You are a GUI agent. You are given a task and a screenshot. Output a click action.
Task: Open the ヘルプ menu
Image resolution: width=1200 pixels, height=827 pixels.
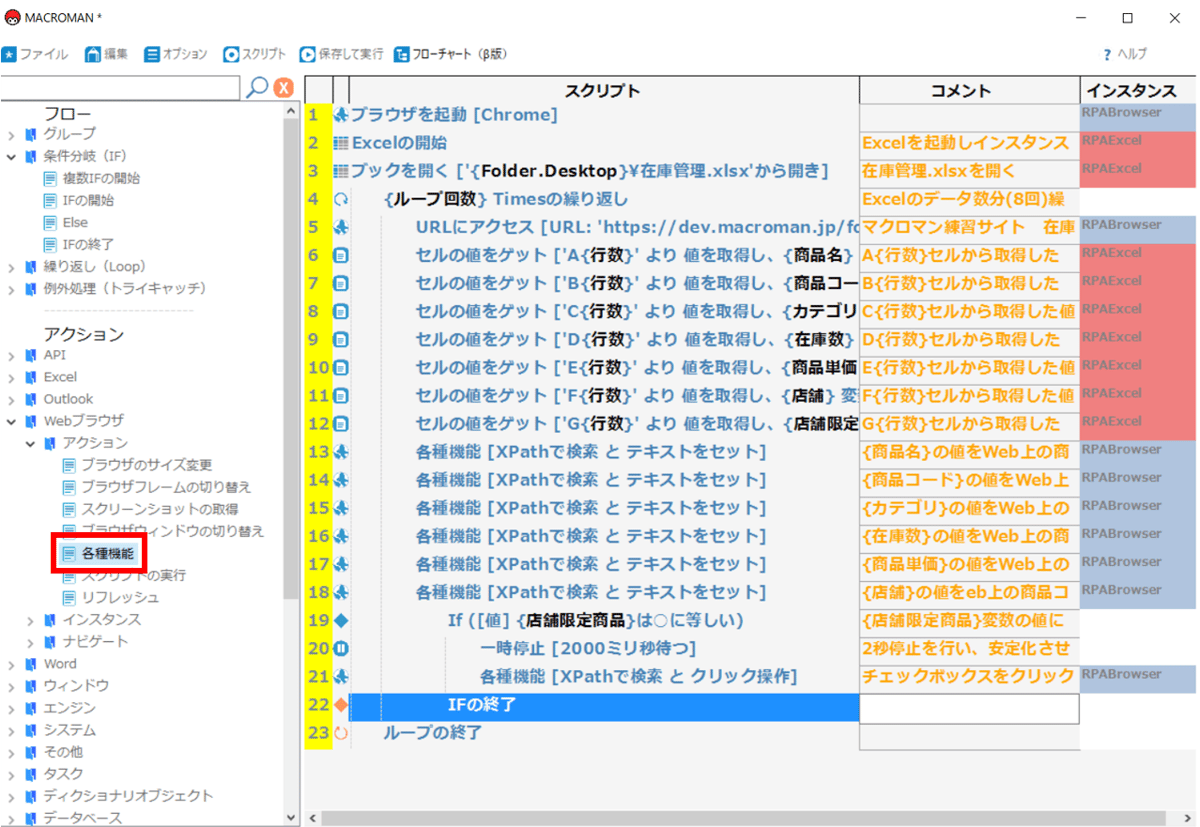1125,54
